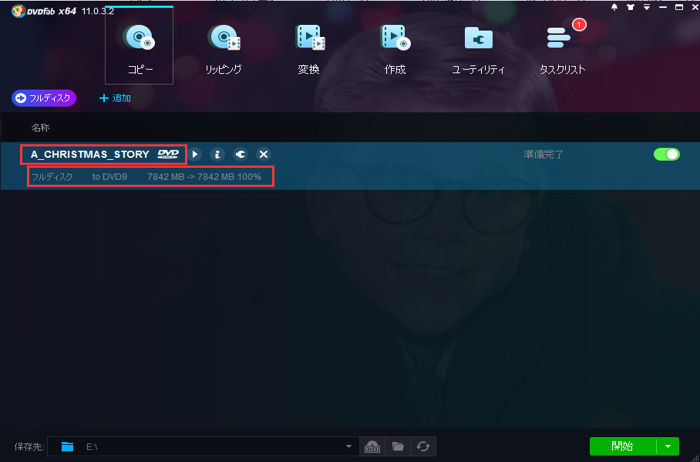Open advanced settings wrench icon for A_CHRISTMAS_STORY
The width and height of the screenshot is (700, 462).
tap(240, 154)
